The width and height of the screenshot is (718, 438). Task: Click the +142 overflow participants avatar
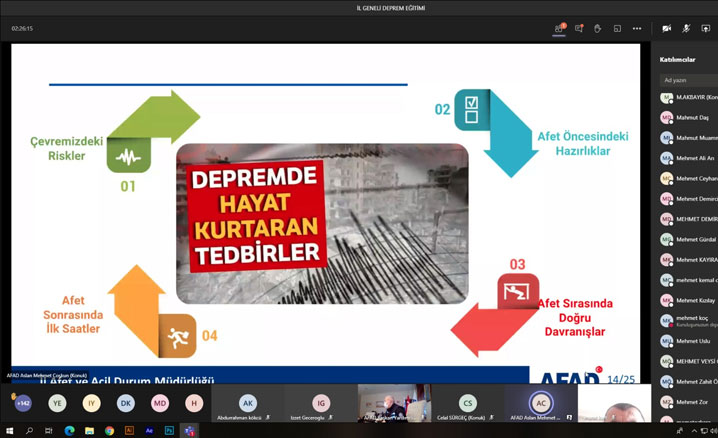[x=22, y=403]
